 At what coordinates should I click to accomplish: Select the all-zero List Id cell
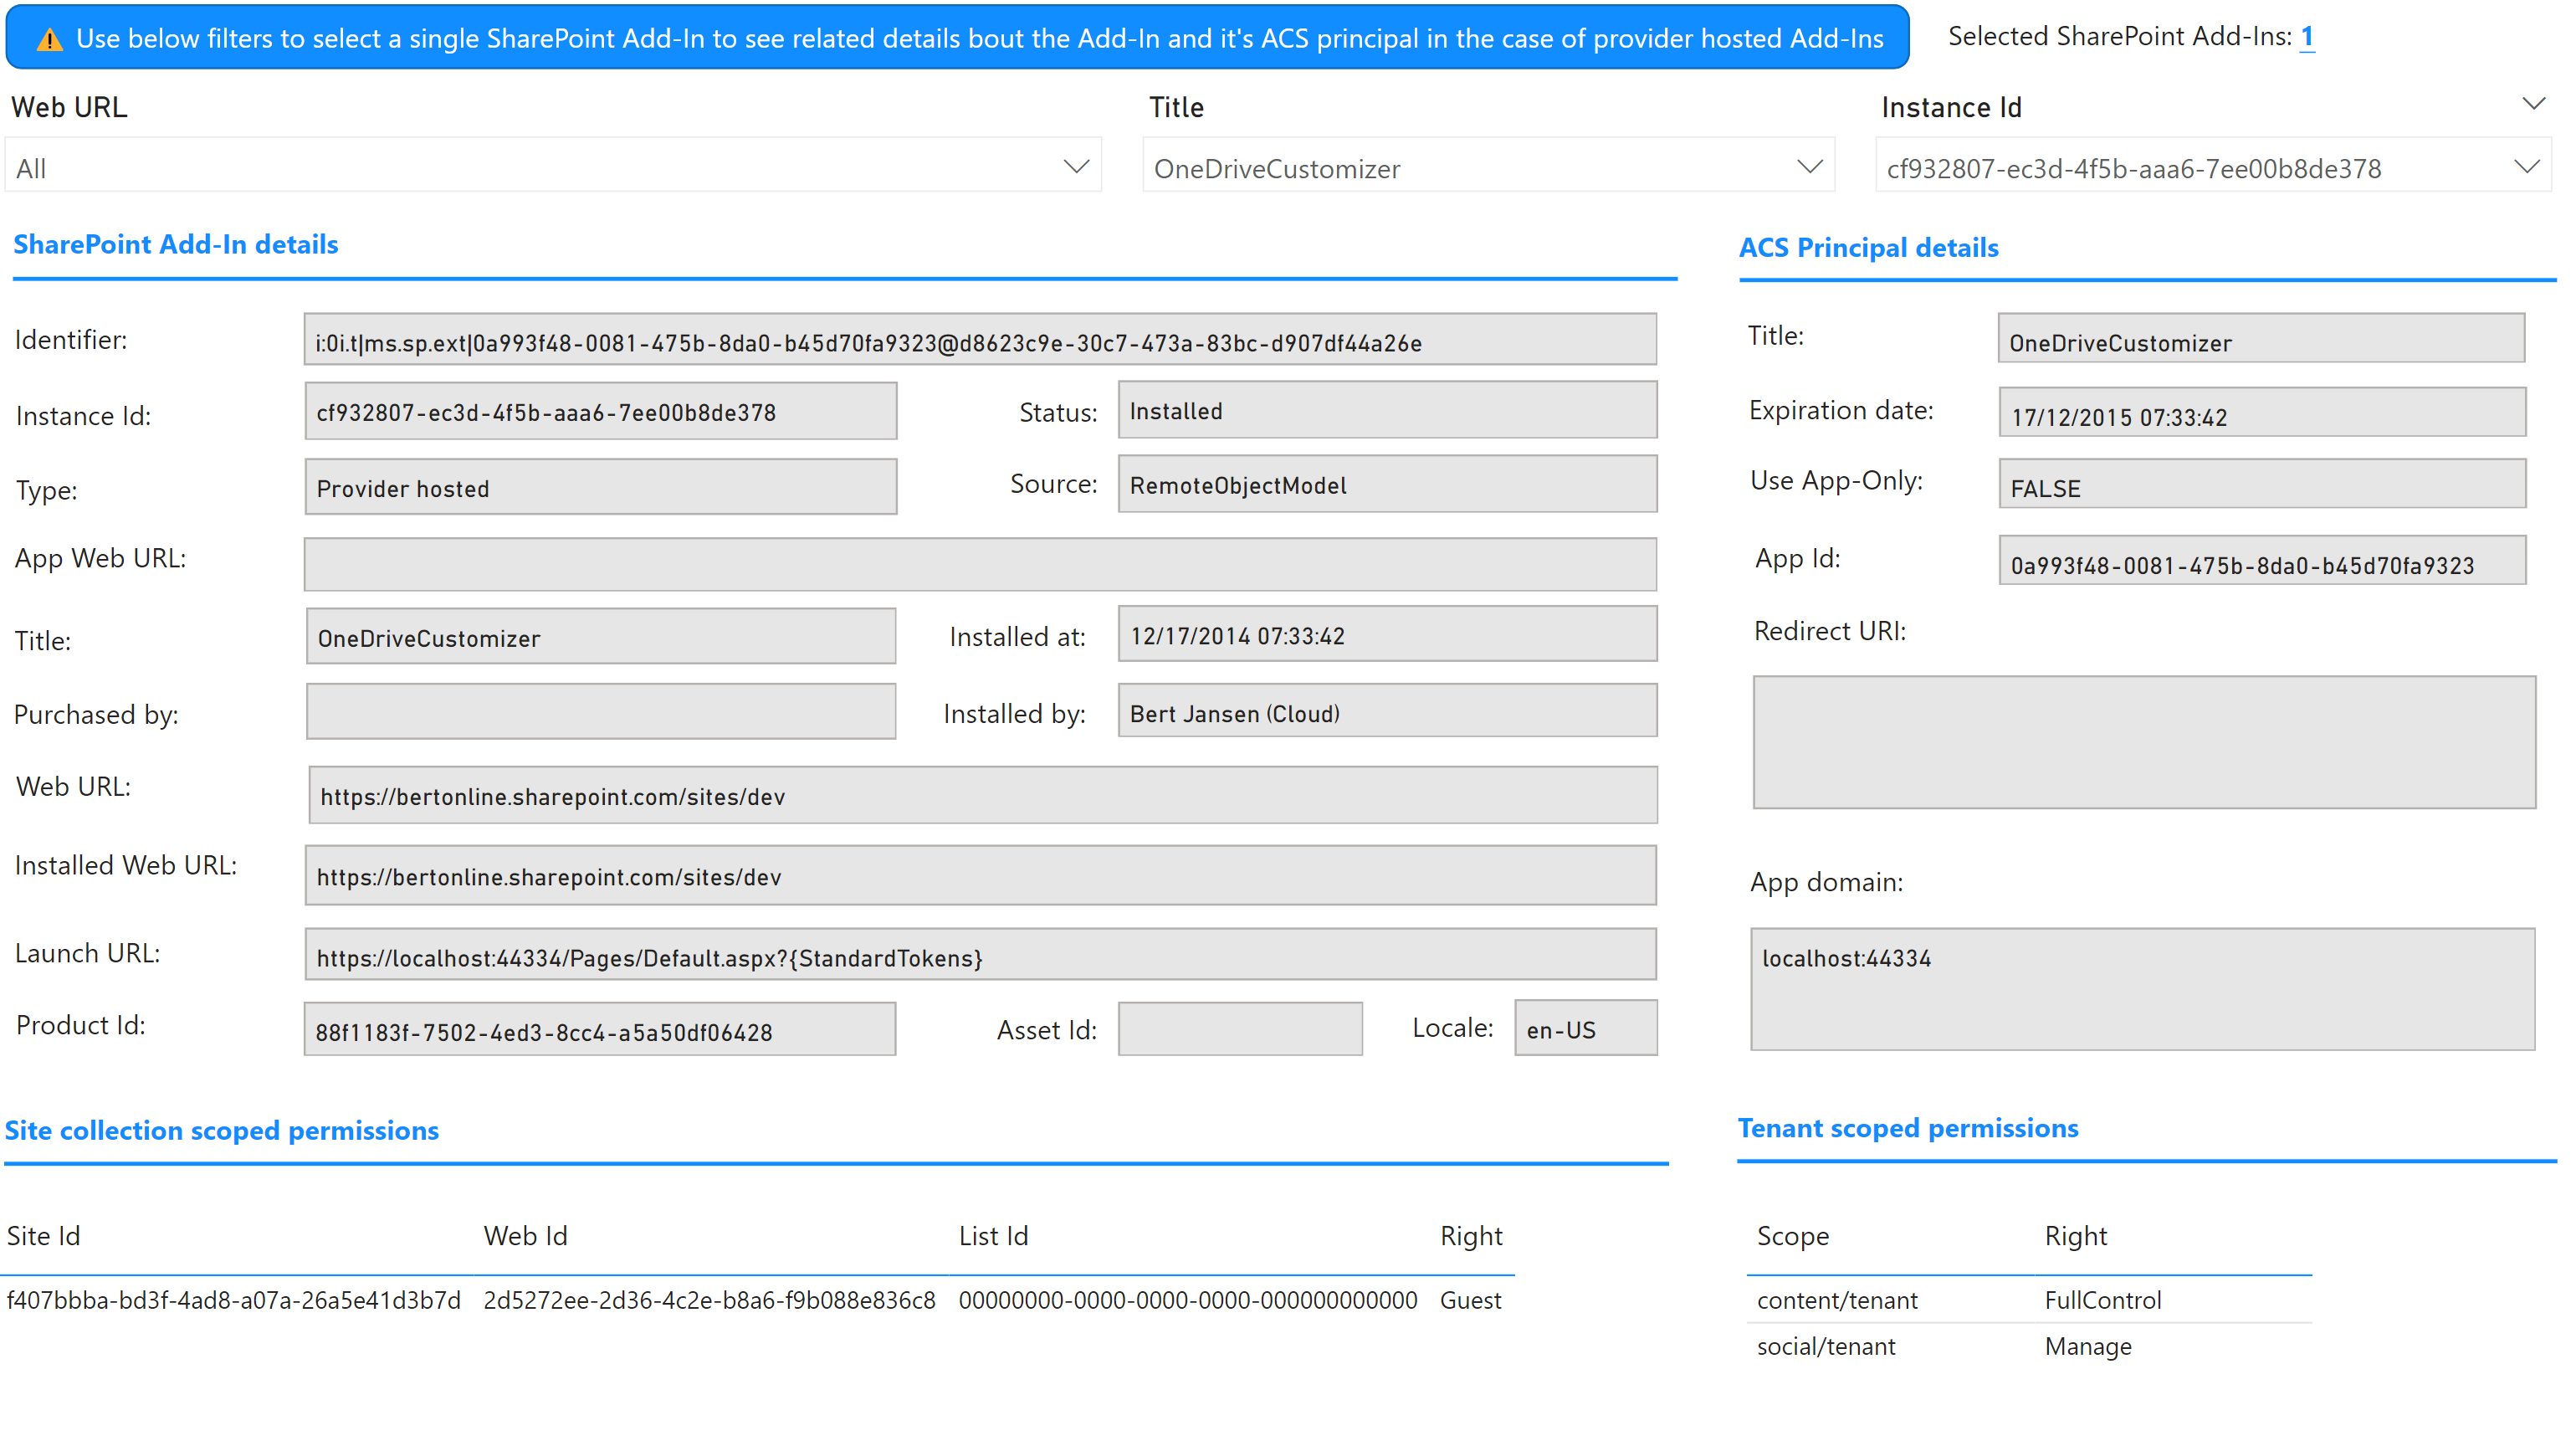pyautogui.click(x=1188, y=1301)
